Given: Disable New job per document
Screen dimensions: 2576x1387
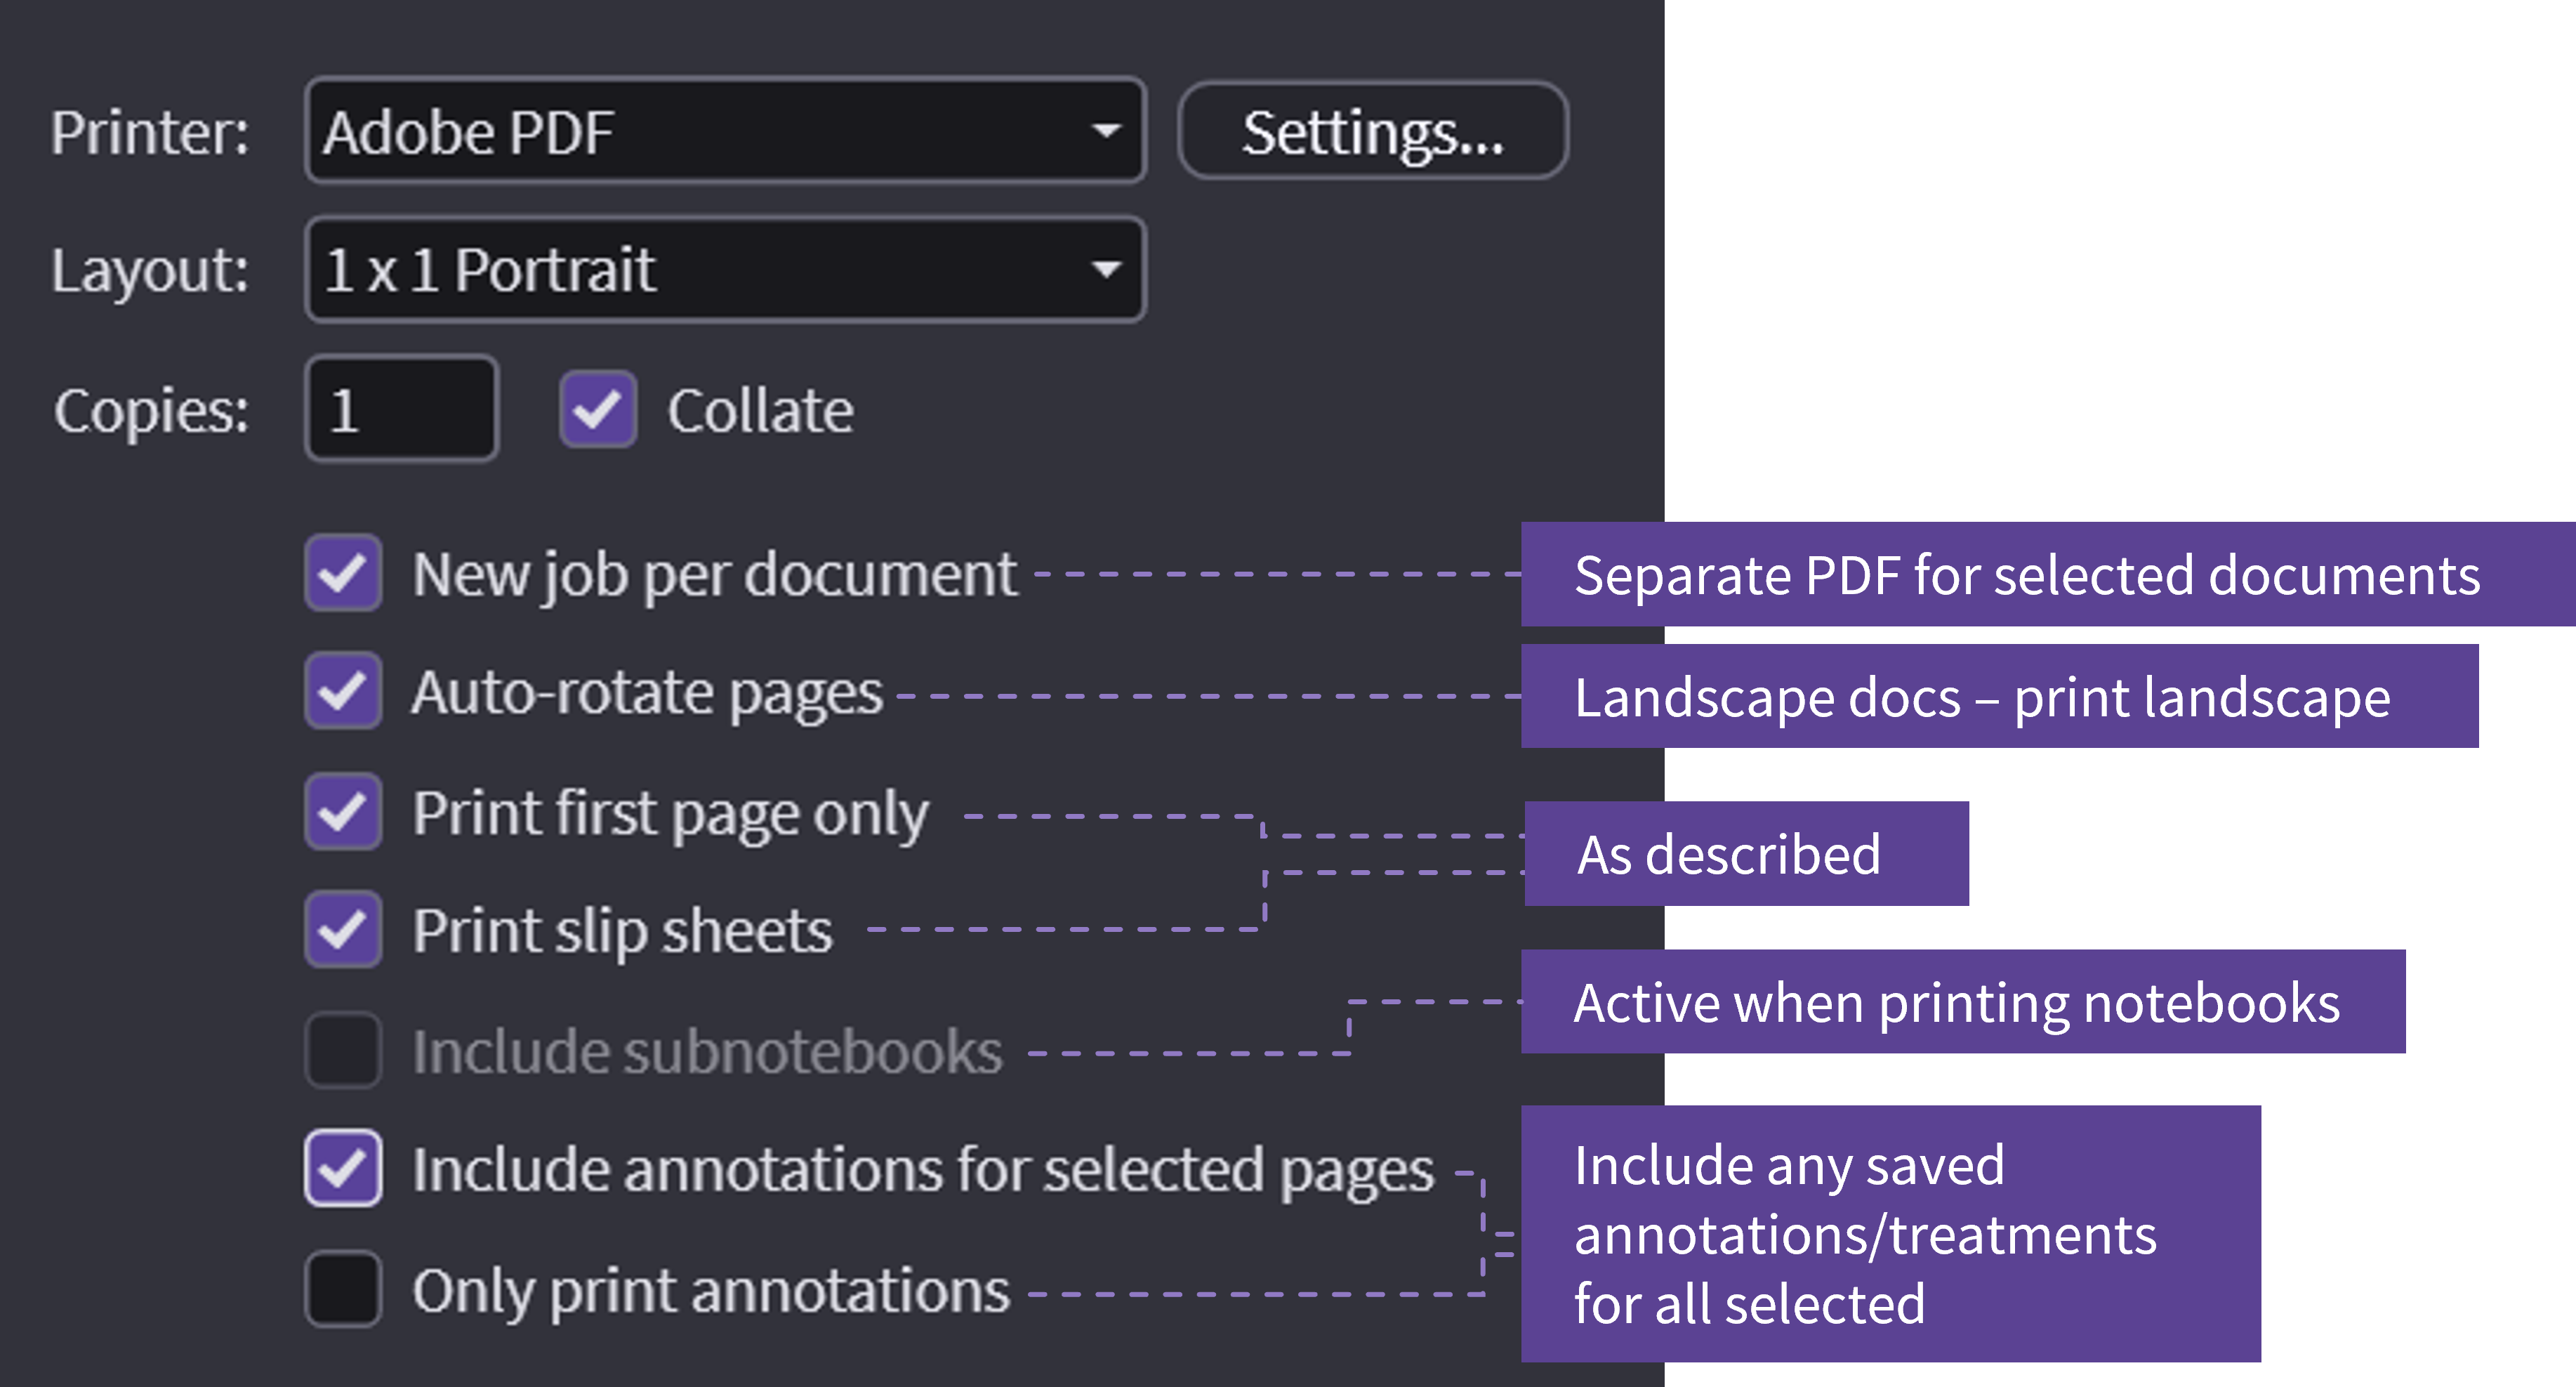Looking at the screenshot, I should click(x=343, y=573).
